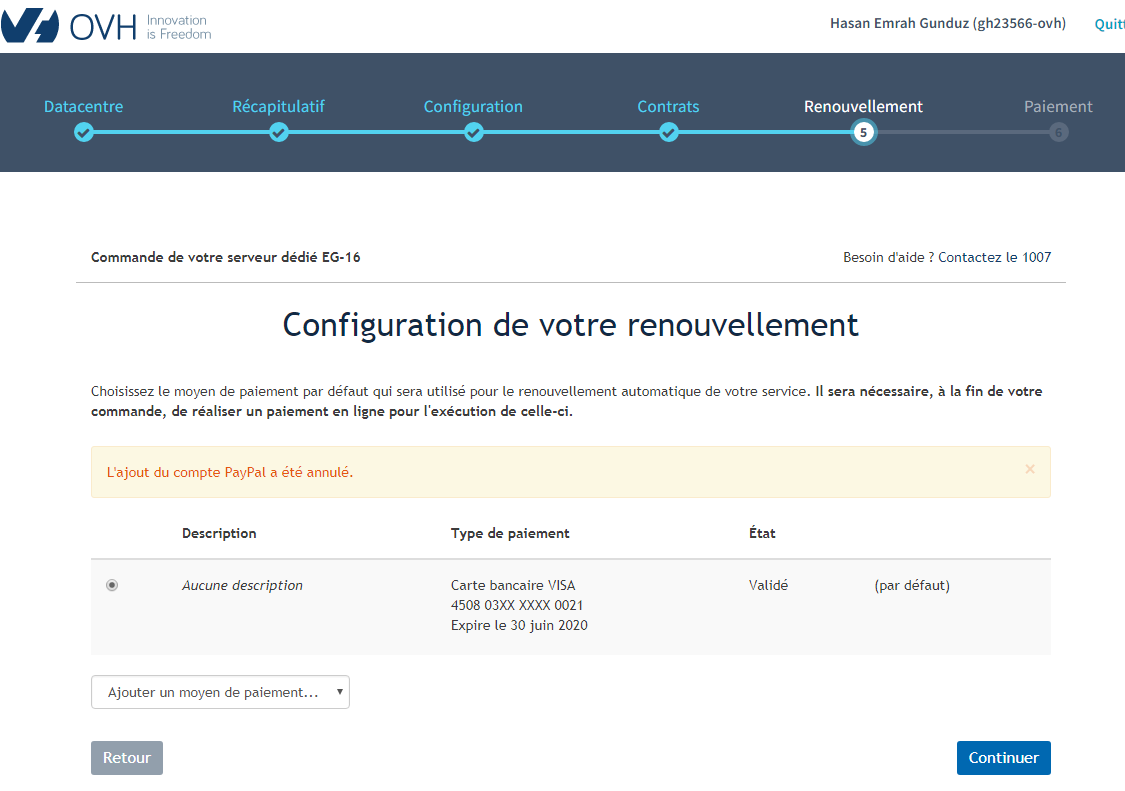Click step 5 Renouvellement circle
1125x791 pixels.
pos(863,132)
